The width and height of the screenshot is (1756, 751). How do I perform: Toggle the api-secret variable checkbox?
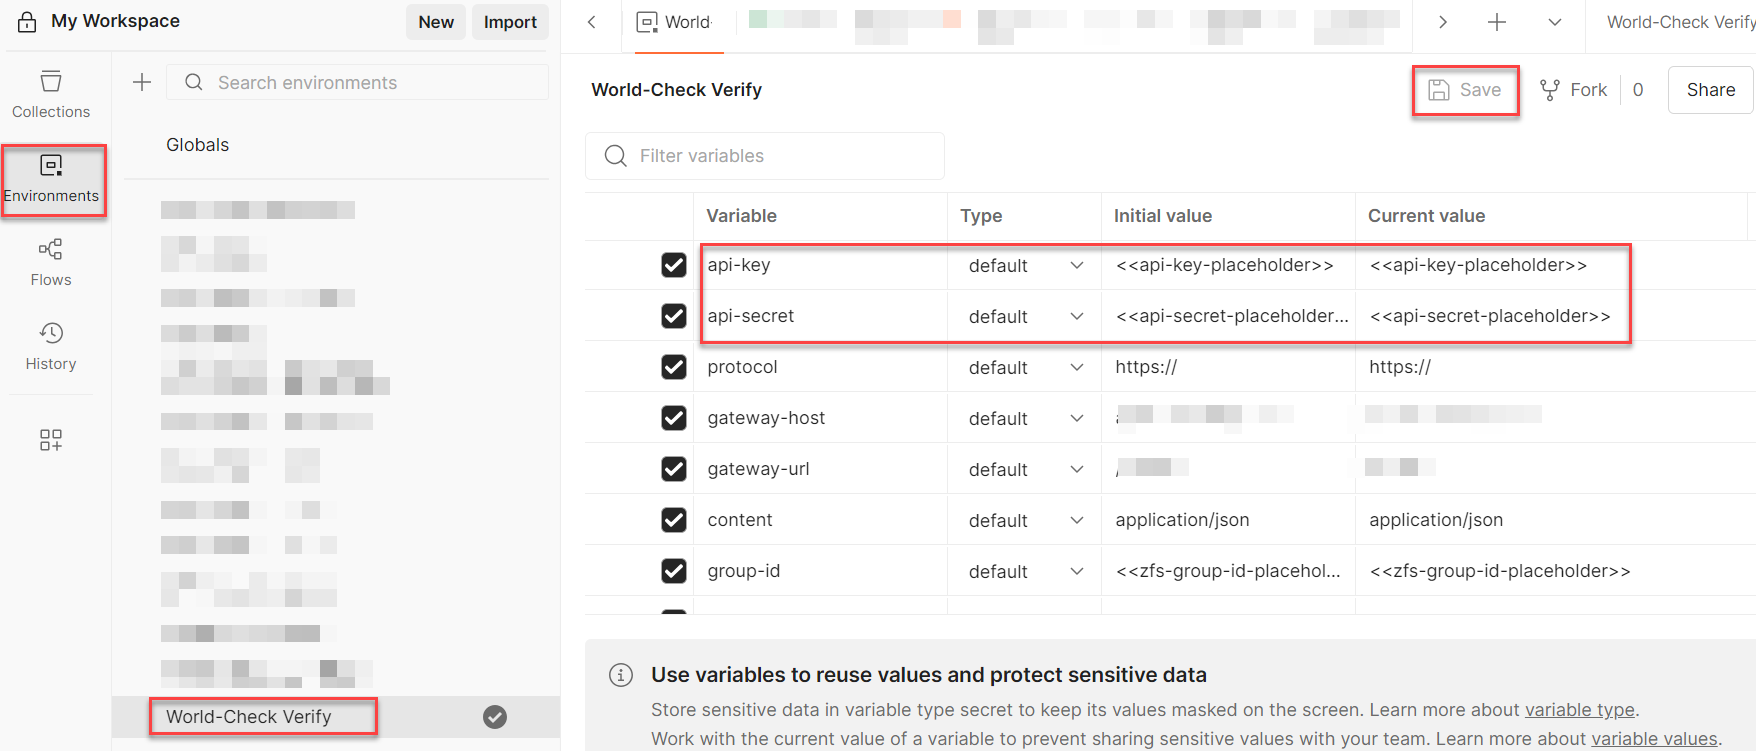point(674,316)
